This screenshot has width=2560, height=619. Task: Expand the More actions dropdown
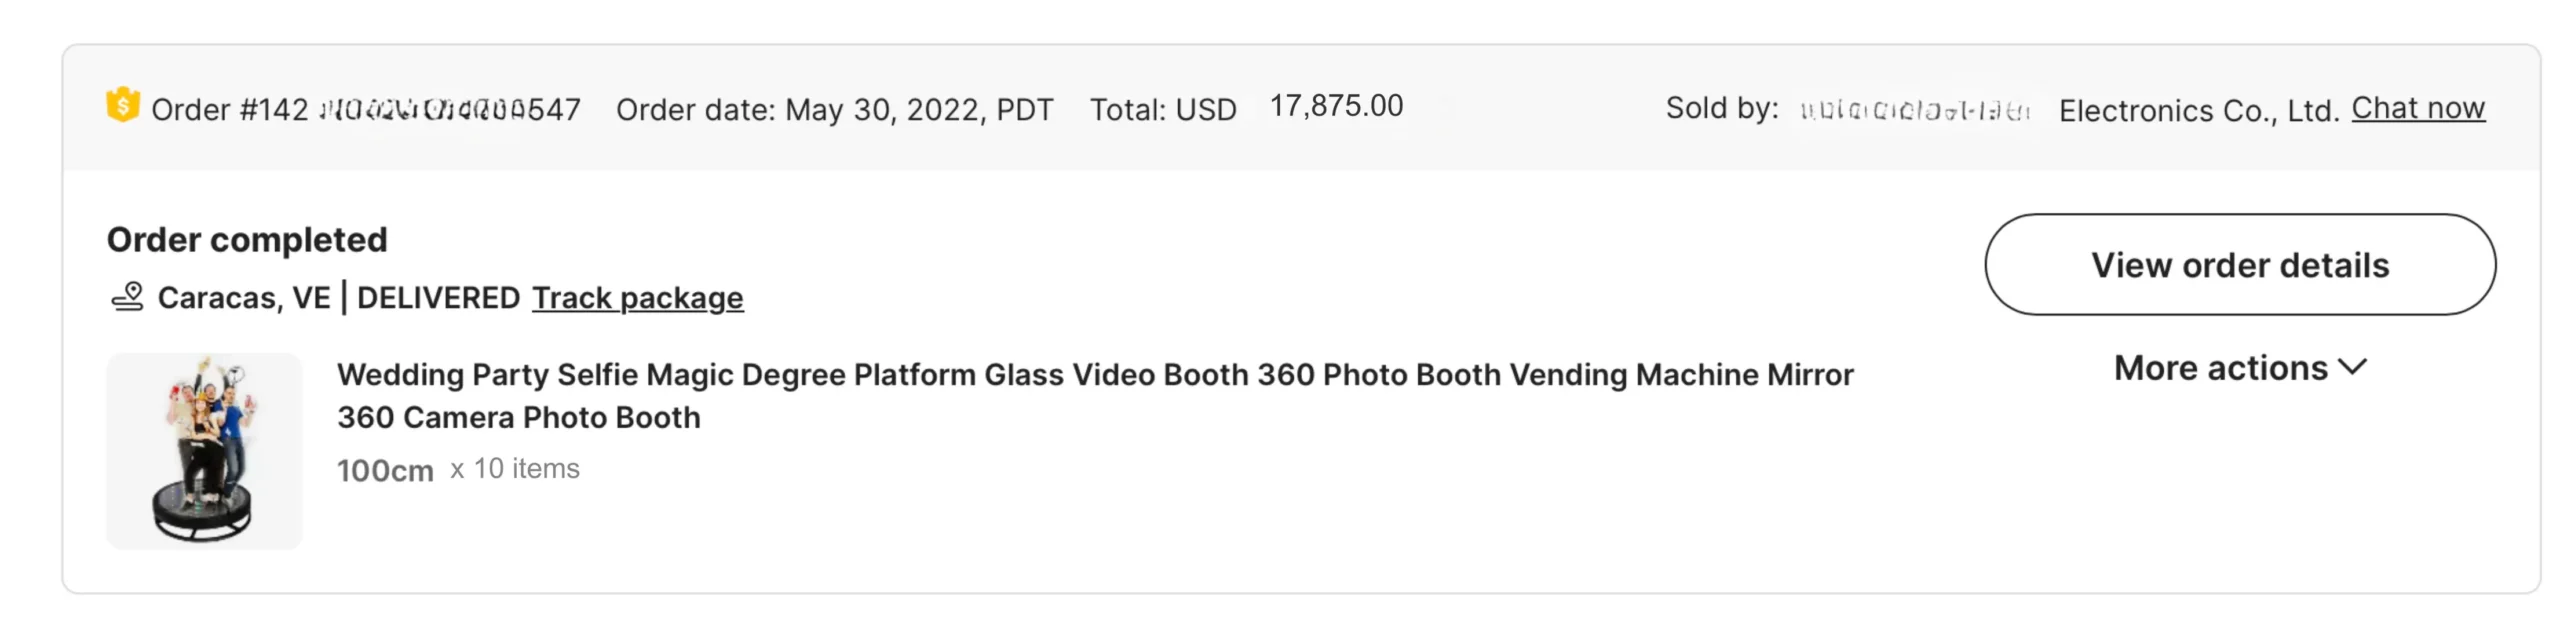(x=2238, y=368)
